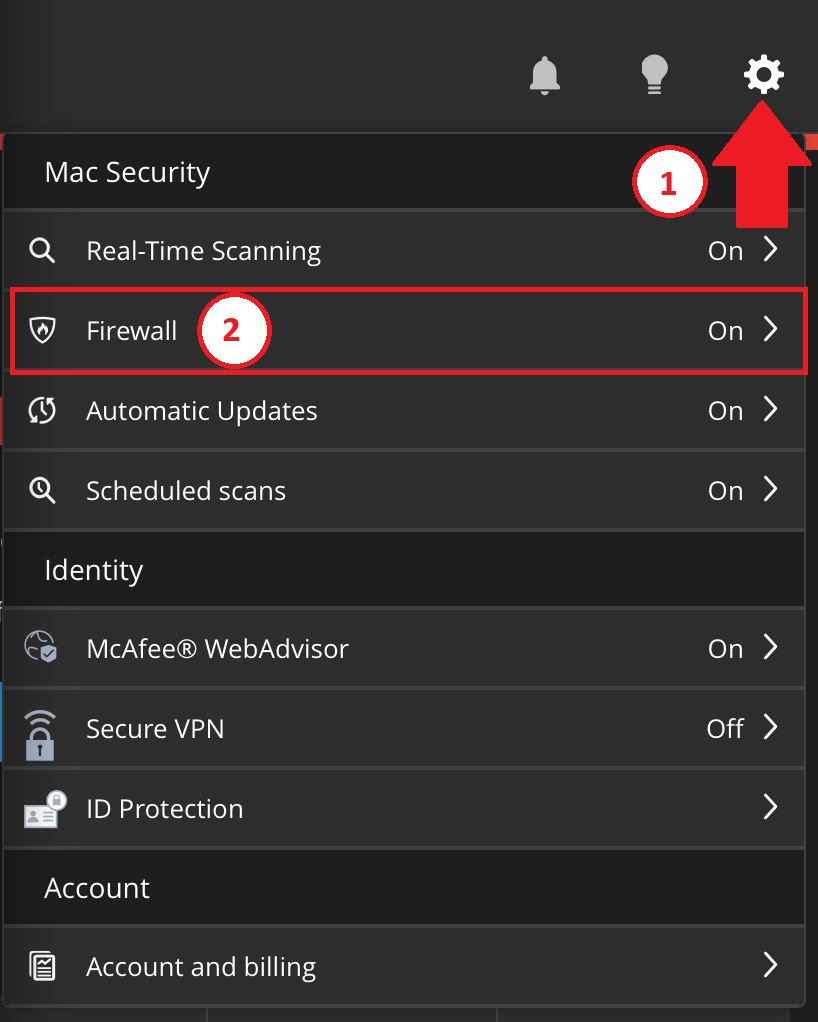Click the Identity section header
The height and width of the screenshot is (1022, 818).
pos(93,569)
